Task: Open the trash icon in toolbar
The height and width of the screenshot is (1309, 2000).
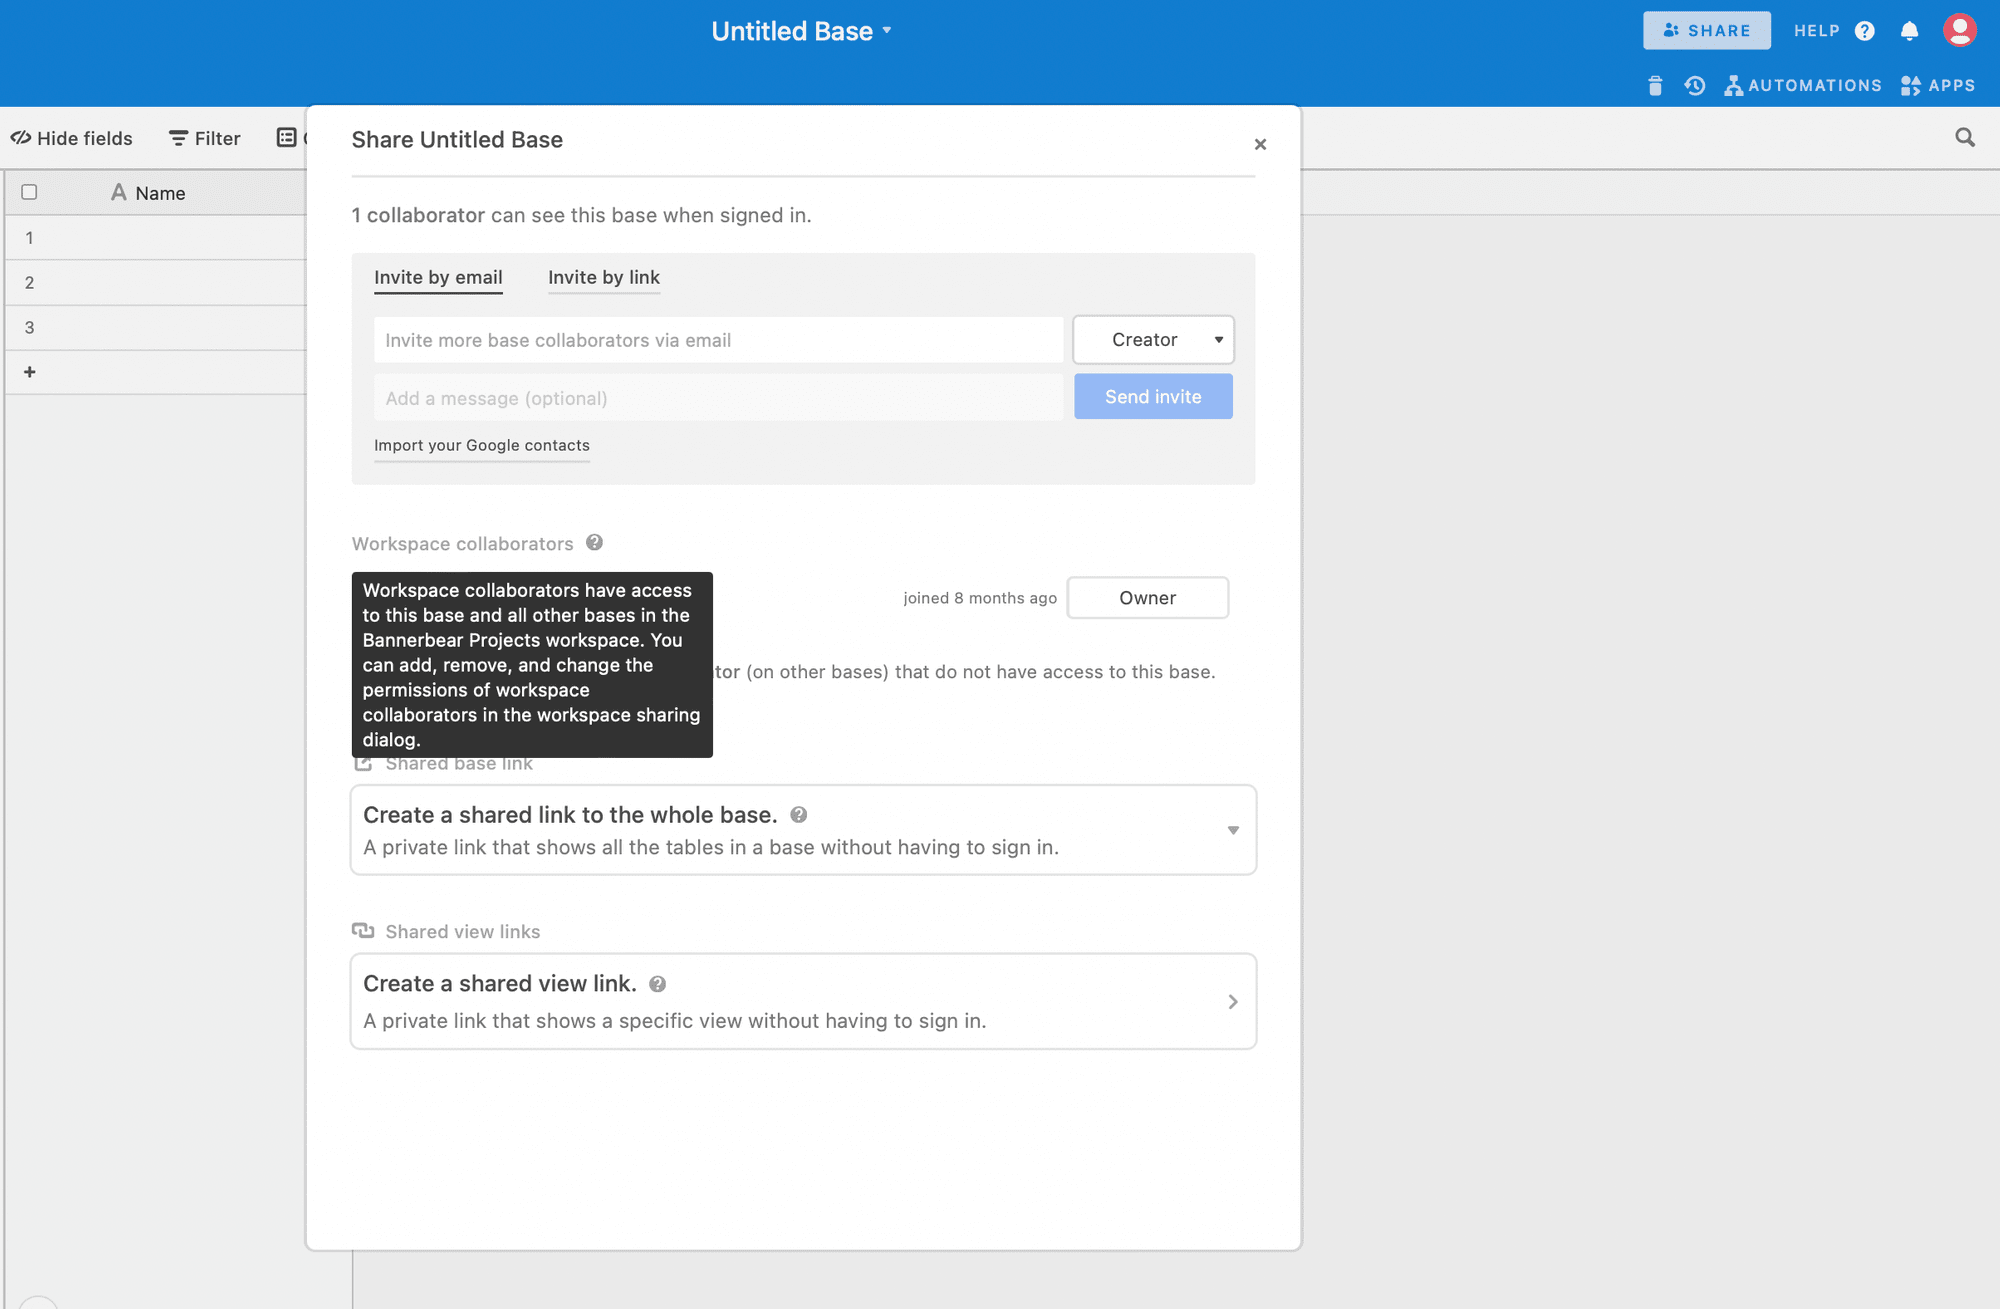Action: point(1655,86)
